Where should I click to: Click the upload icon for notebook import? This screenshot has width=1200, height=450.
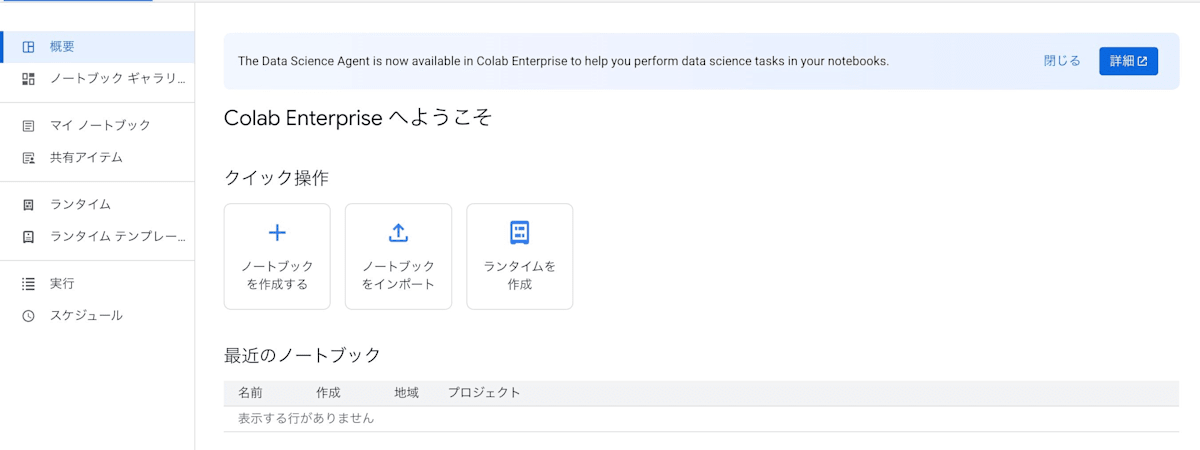pyautogui.click(x=398, y=233)
